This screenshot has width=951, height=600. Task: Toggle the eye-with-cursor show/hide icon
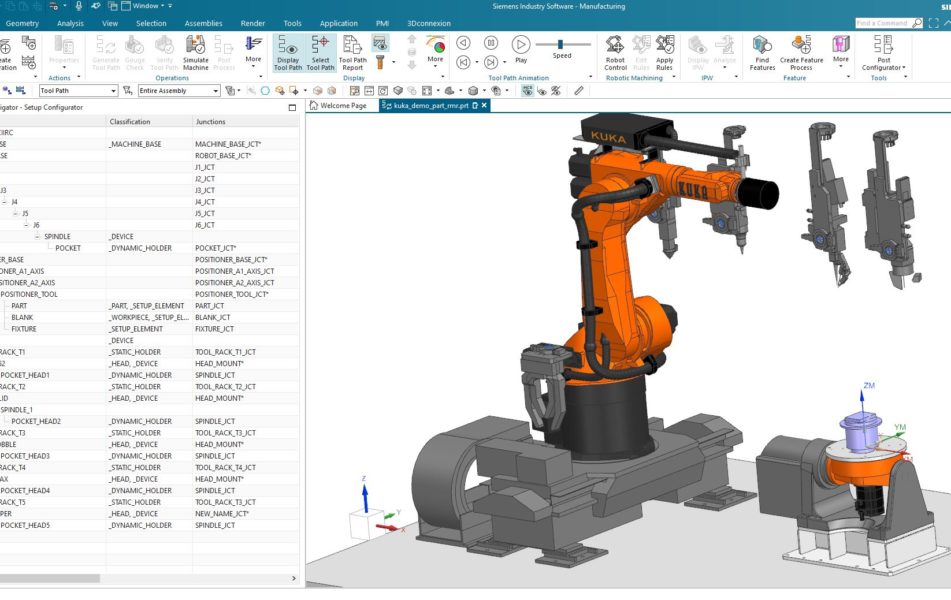pos(542,90)
